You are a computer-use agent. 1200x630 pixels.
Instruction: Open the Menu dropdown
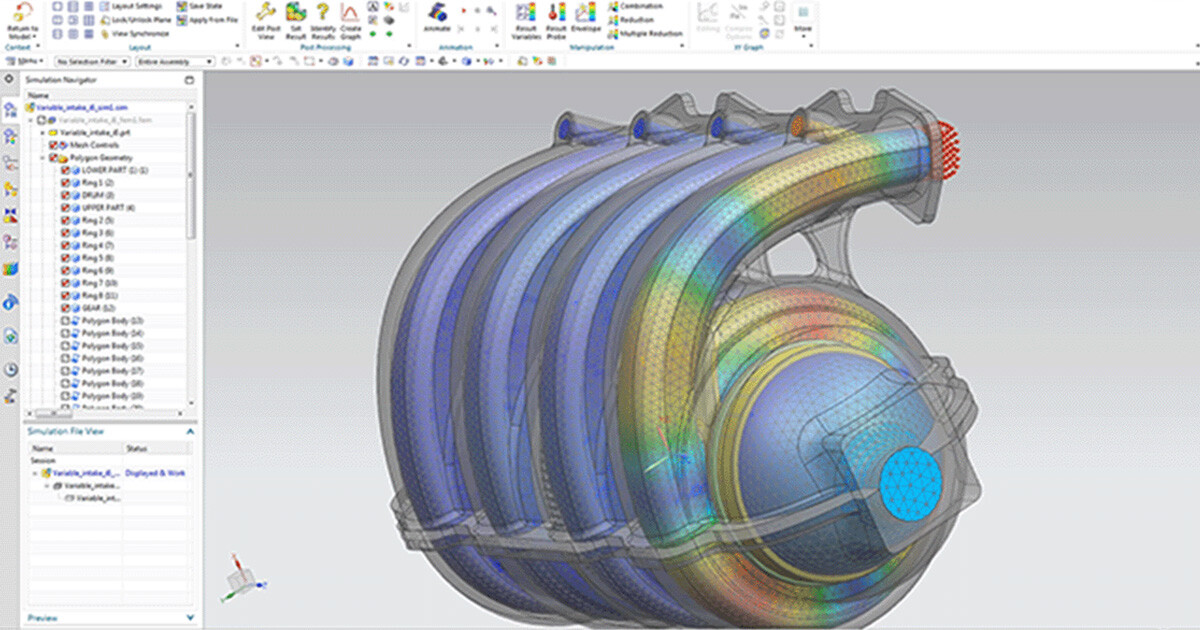(24, 61)
